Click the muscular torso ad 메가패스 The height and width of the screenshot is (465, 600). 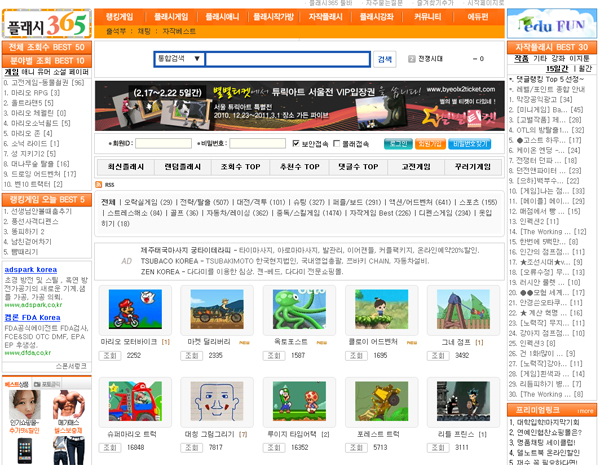tap(68, 405)
